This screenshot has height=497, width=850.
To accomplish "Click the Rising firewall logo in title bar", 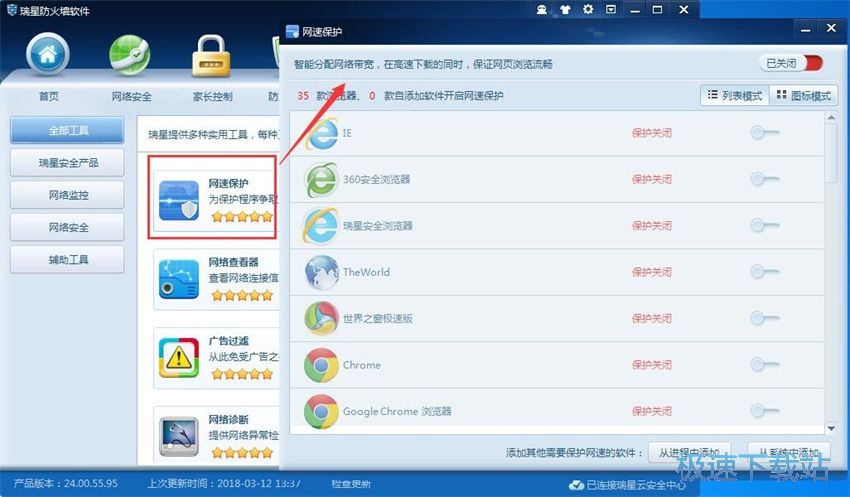I will [x=11, y=10].
